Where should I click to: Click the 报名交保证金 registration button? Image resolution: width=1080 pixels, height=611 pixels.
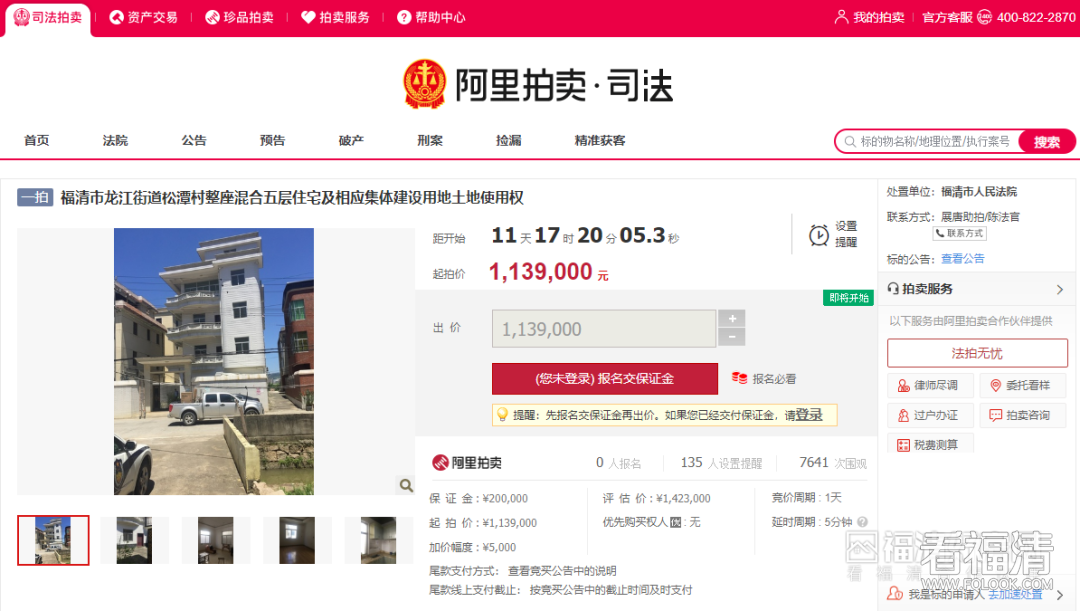[x=605, y=379]
